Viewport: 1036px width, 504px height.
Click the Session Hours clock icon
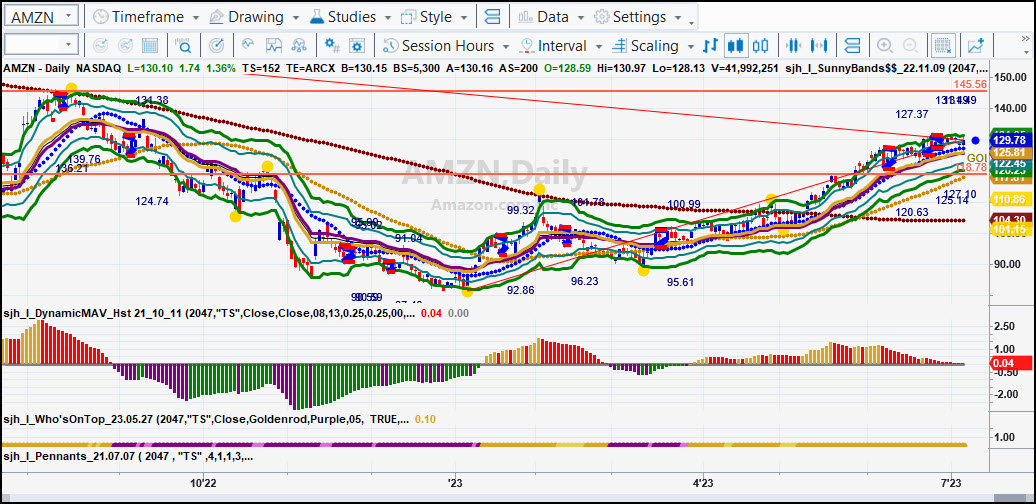click(x=390, y=46)
